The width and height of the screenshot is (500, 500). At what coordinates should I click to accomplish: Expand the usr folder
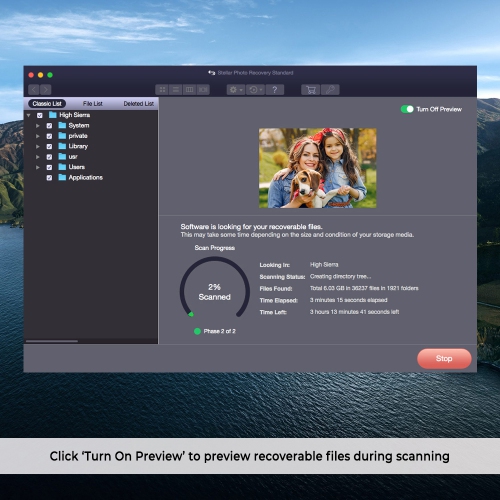click(38, 157)
